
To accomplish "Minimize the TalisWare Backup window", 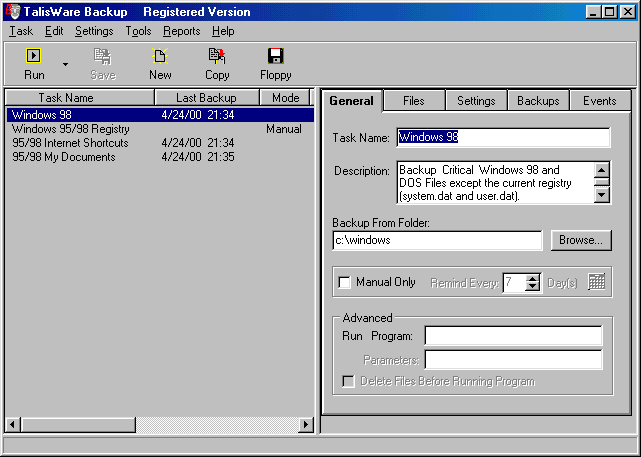I will pos(593,12).
